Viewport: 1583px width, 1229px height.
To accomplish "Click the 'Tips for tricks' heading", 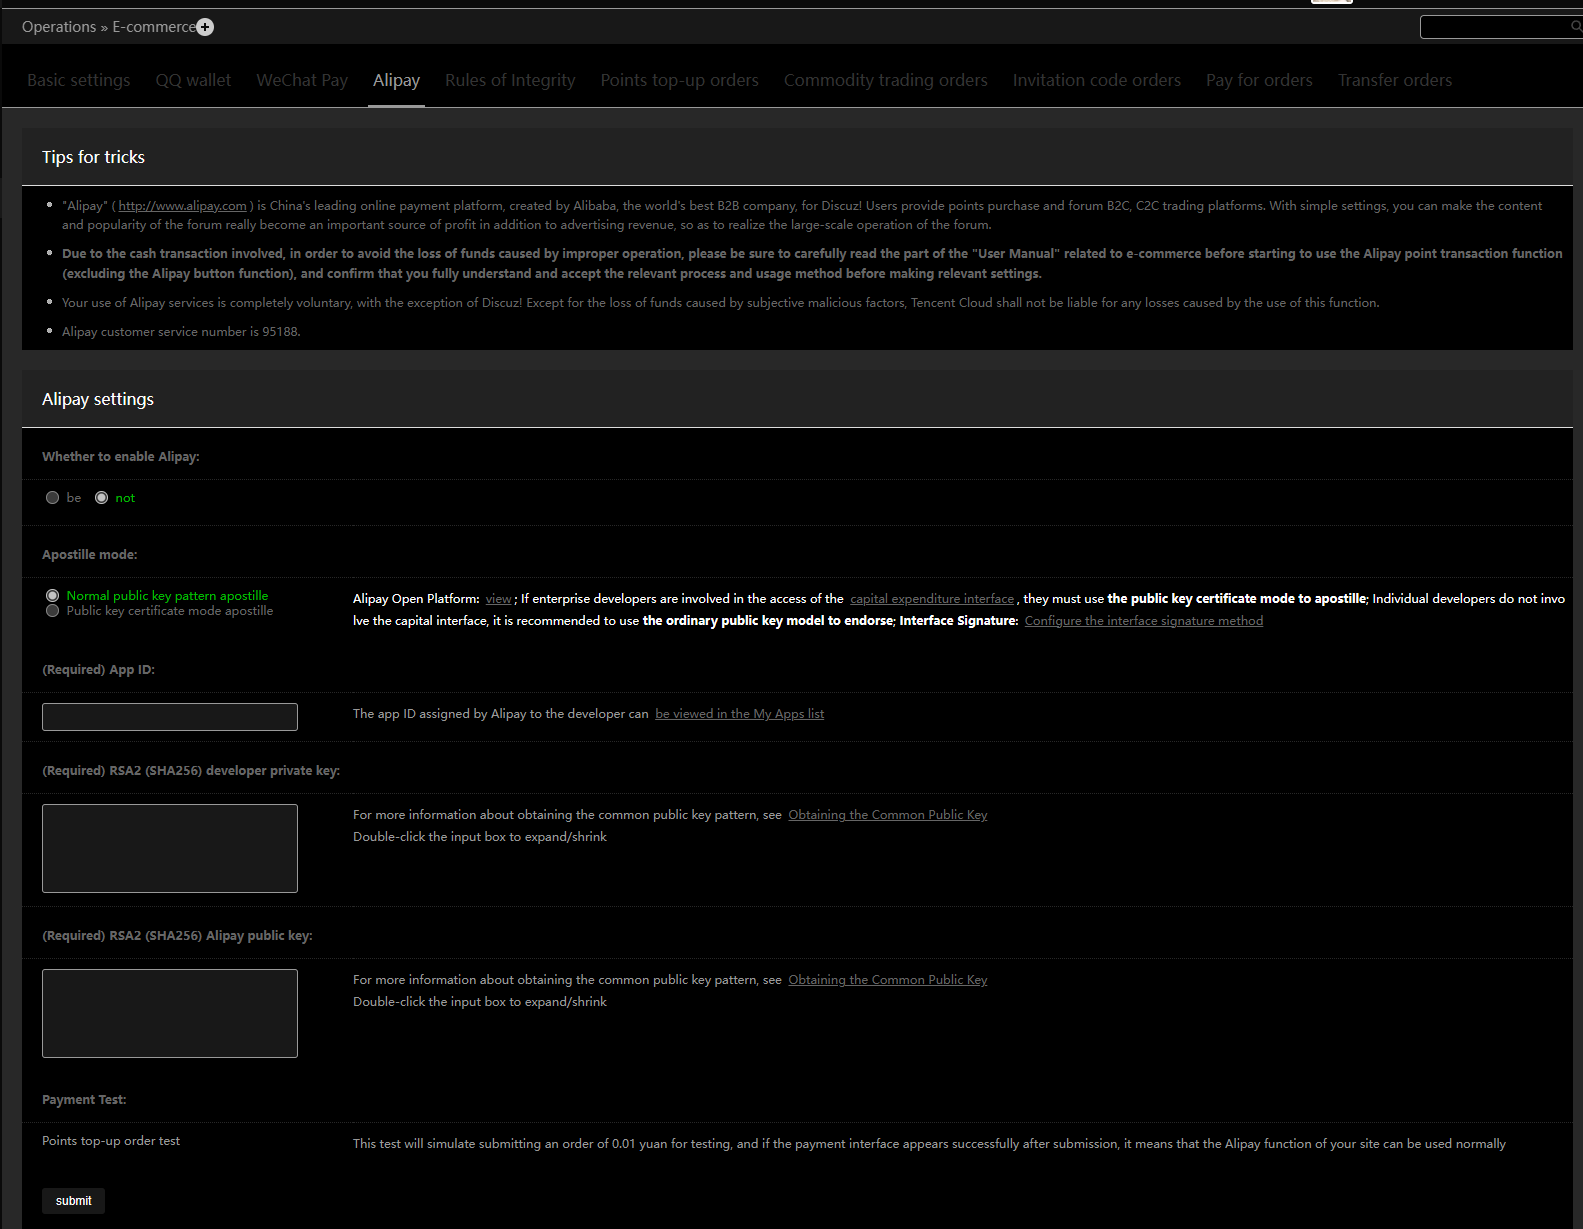I will [93, 157].
